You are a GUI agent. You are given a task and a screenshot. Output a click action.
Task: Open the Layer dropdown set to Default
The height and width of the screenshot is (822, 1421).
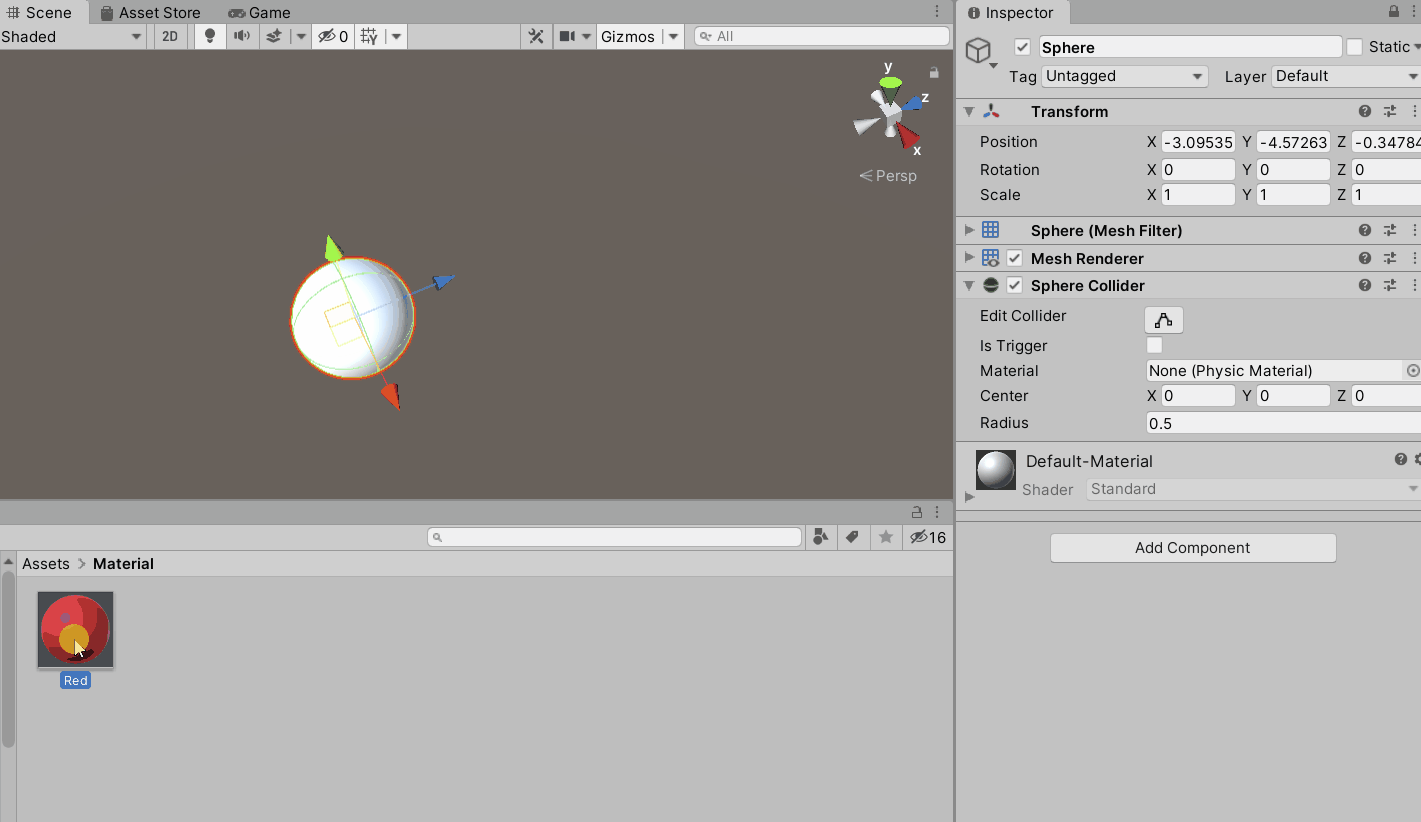pos(1344,76)
